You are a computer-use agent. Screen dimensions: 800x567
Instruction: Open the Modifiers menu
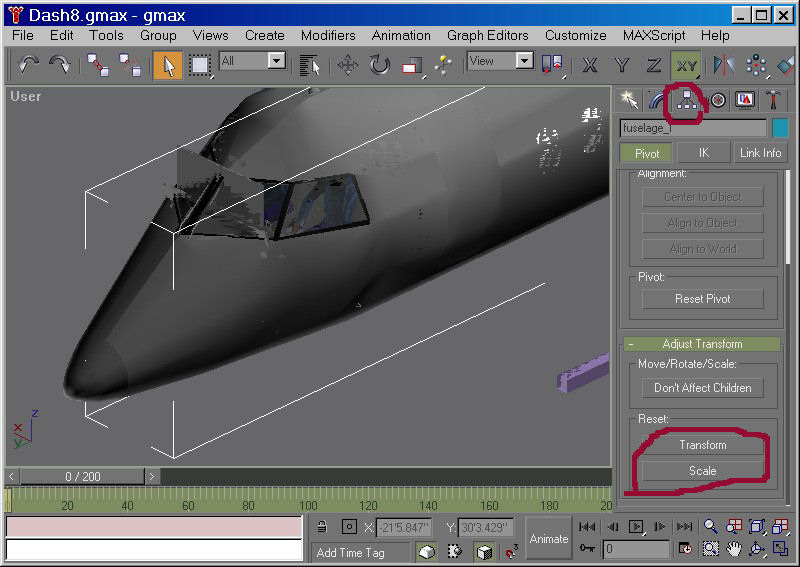click(x=328, y=35)
